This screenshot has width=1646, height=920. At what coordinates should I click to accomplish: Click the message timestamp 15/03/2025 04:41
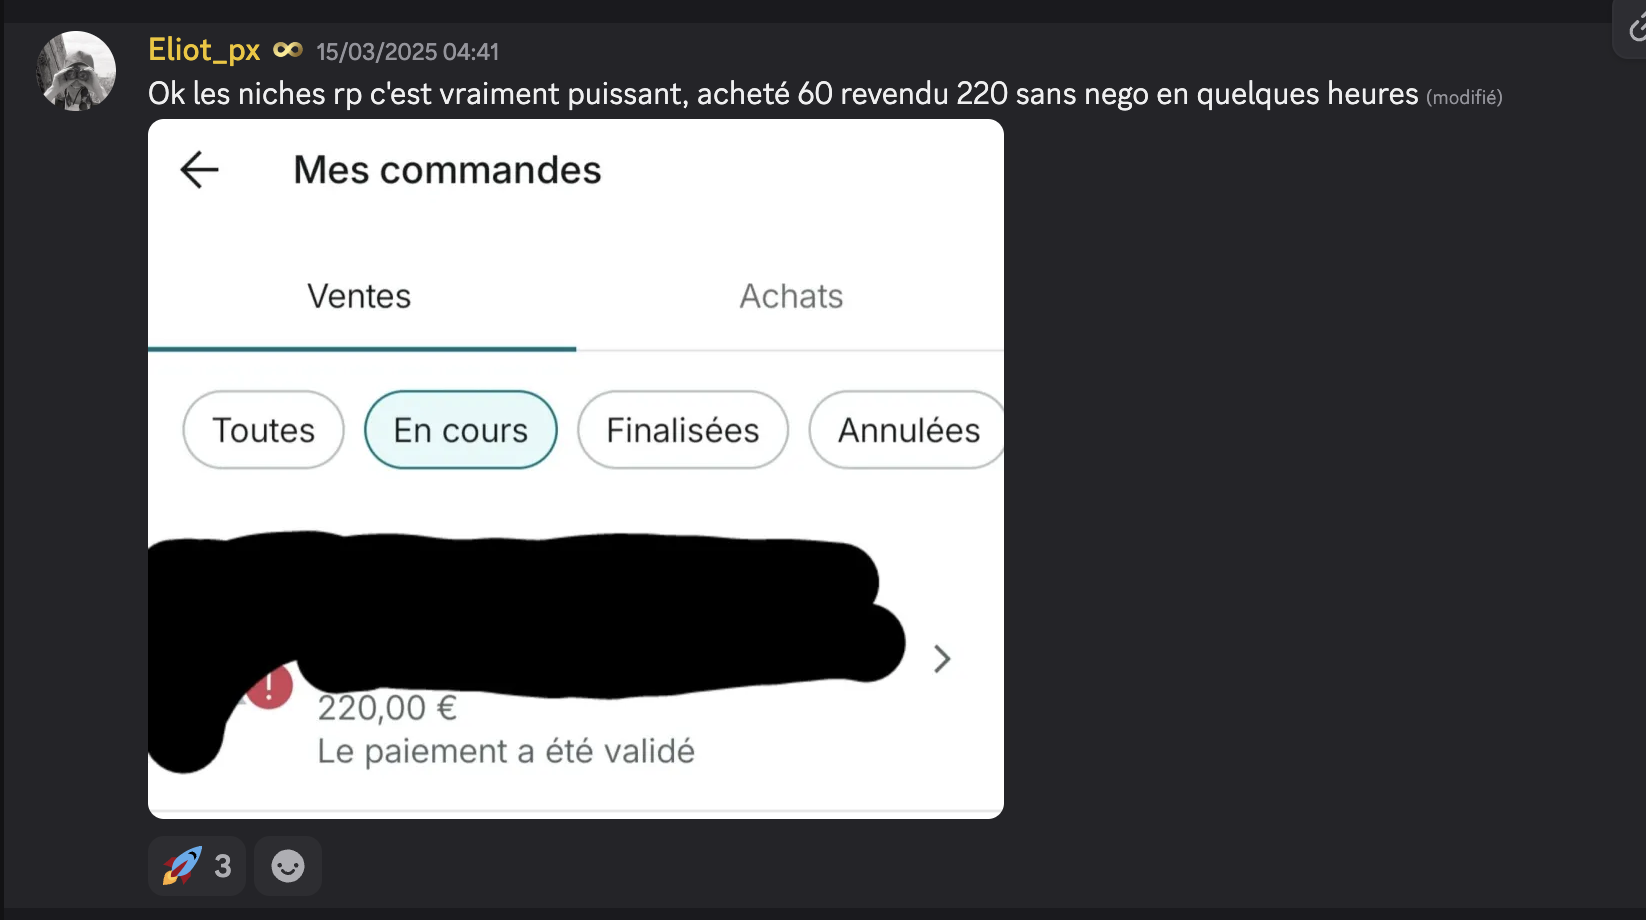tap(407, 52)
